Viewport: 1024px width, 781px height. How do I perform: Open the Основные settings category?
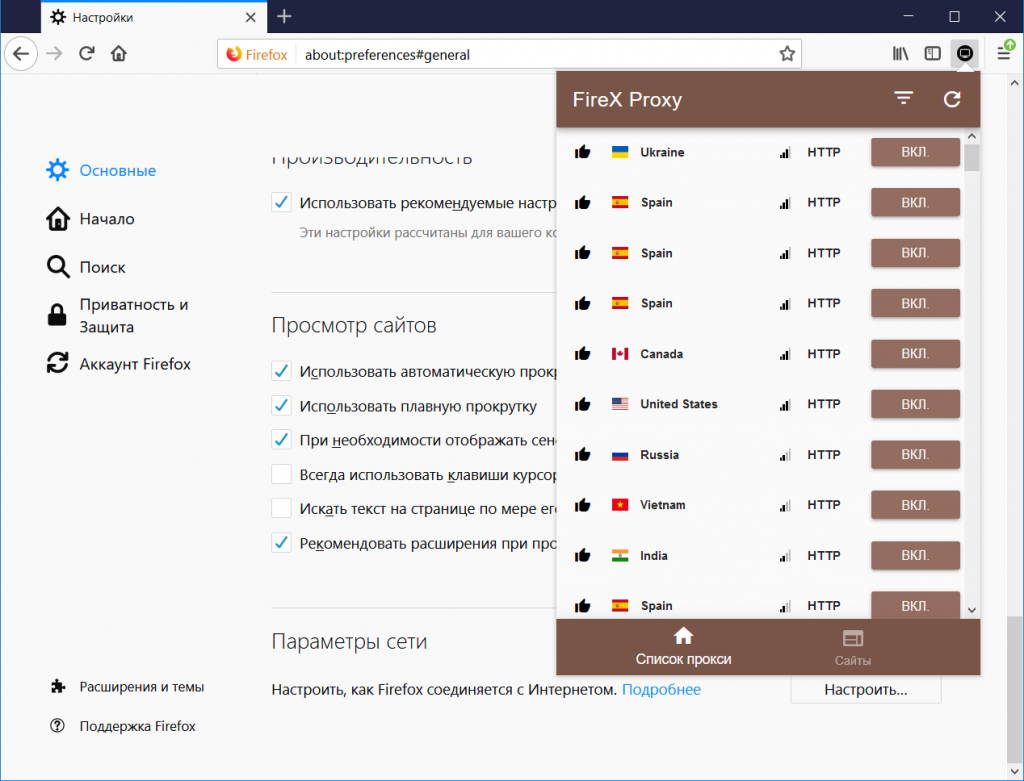101,170
